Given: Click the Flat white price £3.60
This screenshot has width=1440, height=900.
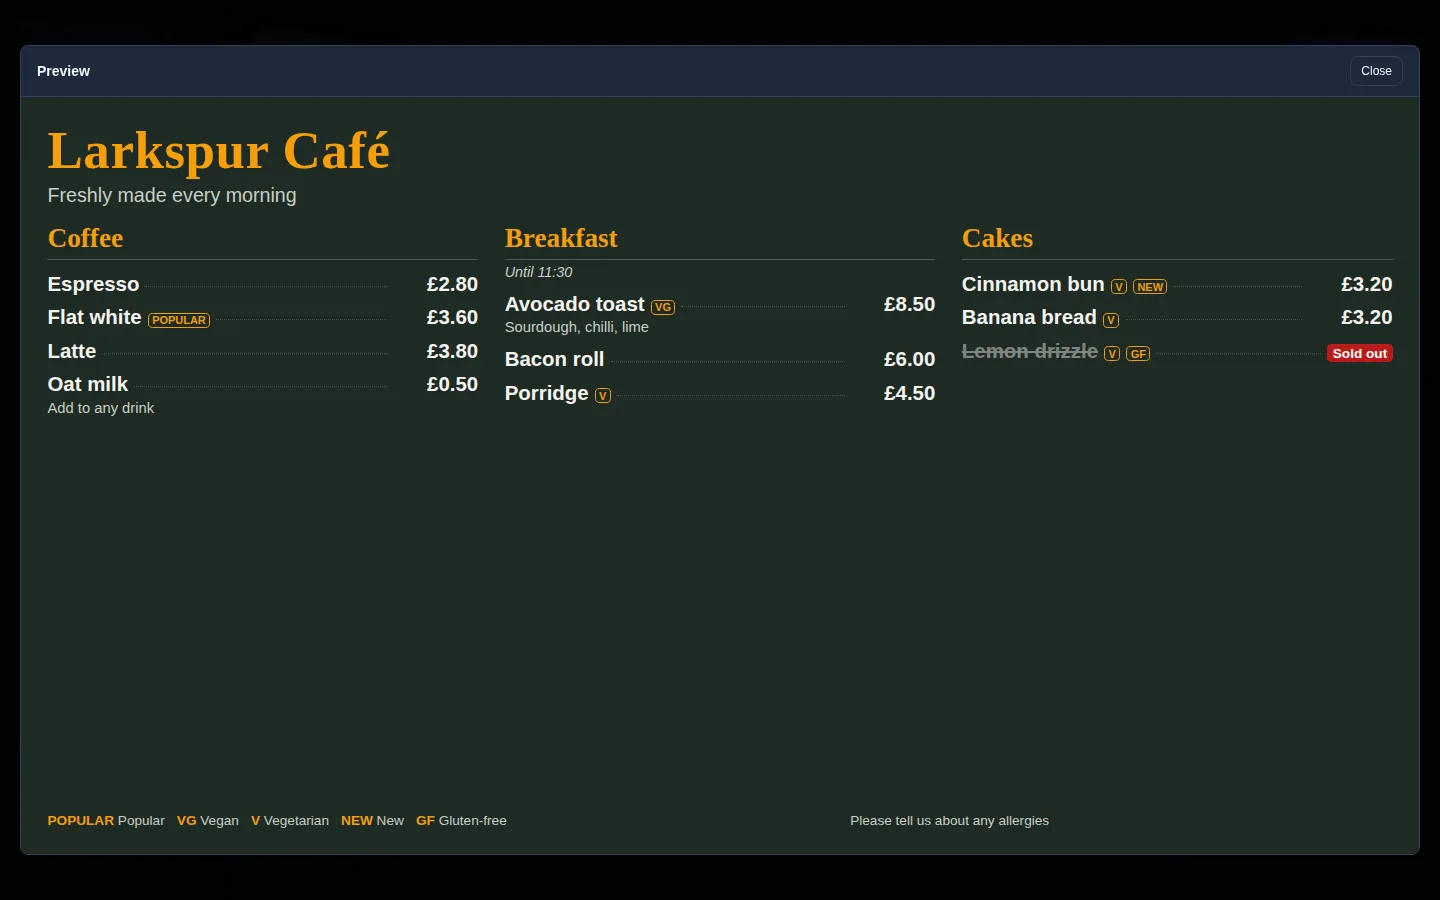Looking at the screenshot, I should point(452,317).
